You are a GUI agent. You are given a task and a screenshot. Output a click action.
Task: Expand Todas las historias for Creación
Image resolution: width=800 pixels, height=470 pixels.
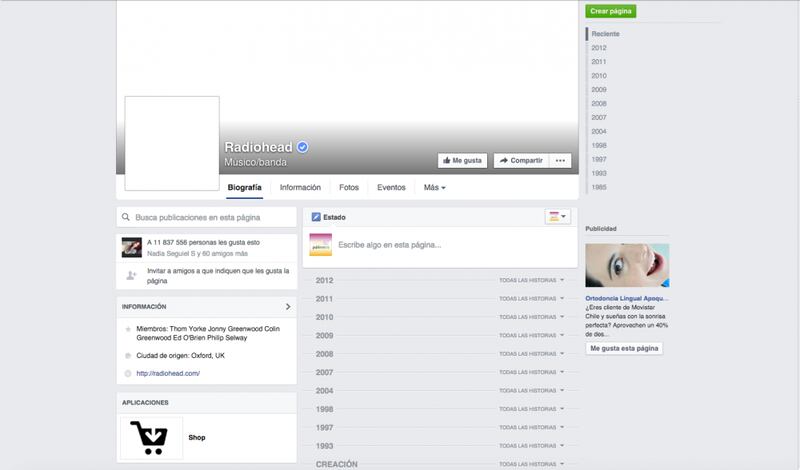point(531,464)
